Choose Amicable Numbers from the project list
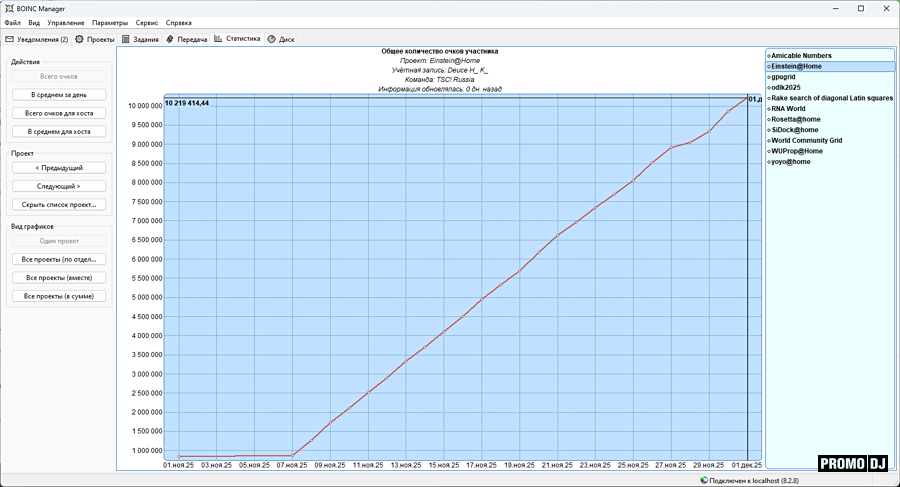Image resolution: width=900 pixels, height=487 pixels. [801, 55]
